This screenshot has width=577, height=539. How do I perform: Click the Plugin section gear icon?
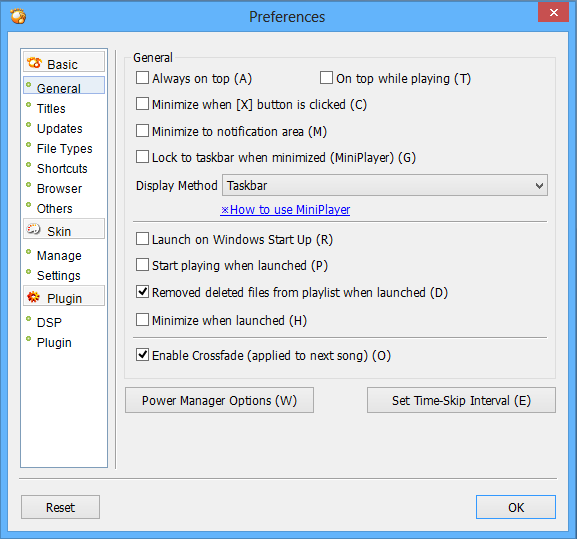pyautogui.click(x=33, y=297)
